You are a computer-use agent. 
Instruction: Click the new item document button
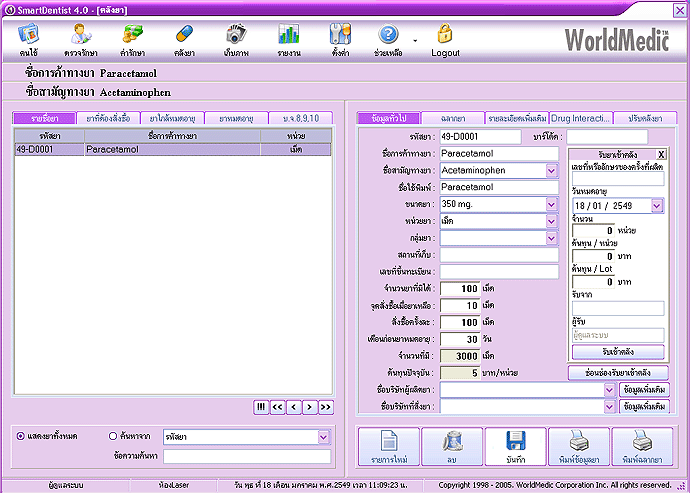tap(389, 446)
